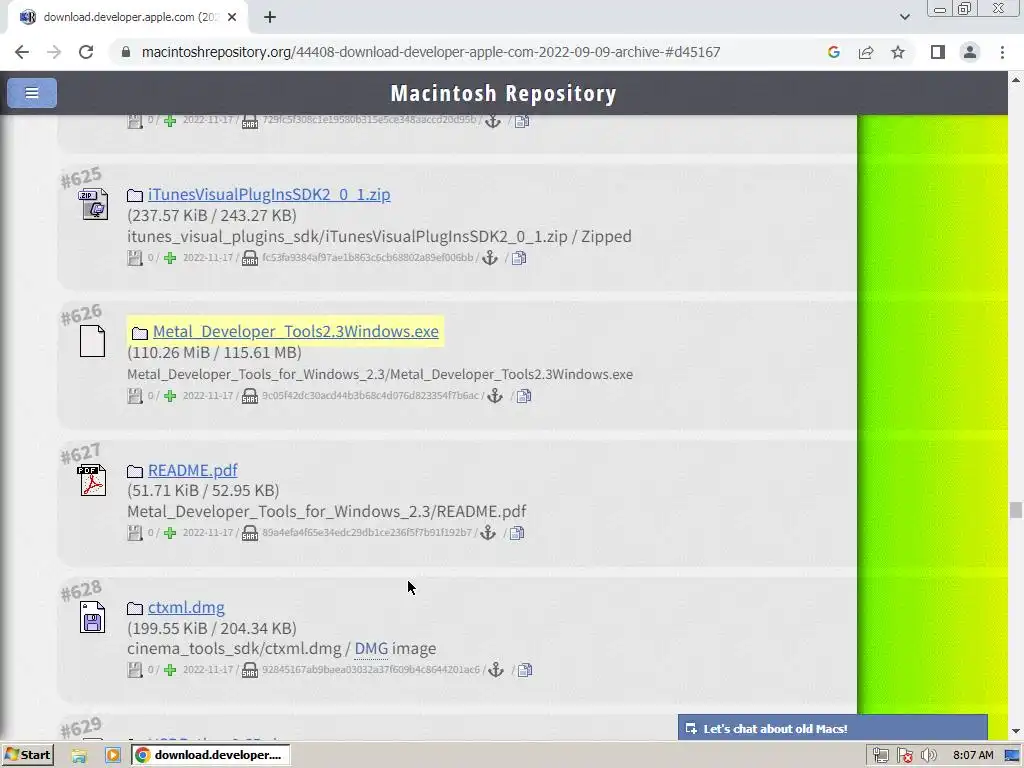Copy hash icon in iTunesVisualPlugInsSDK row

519,258
